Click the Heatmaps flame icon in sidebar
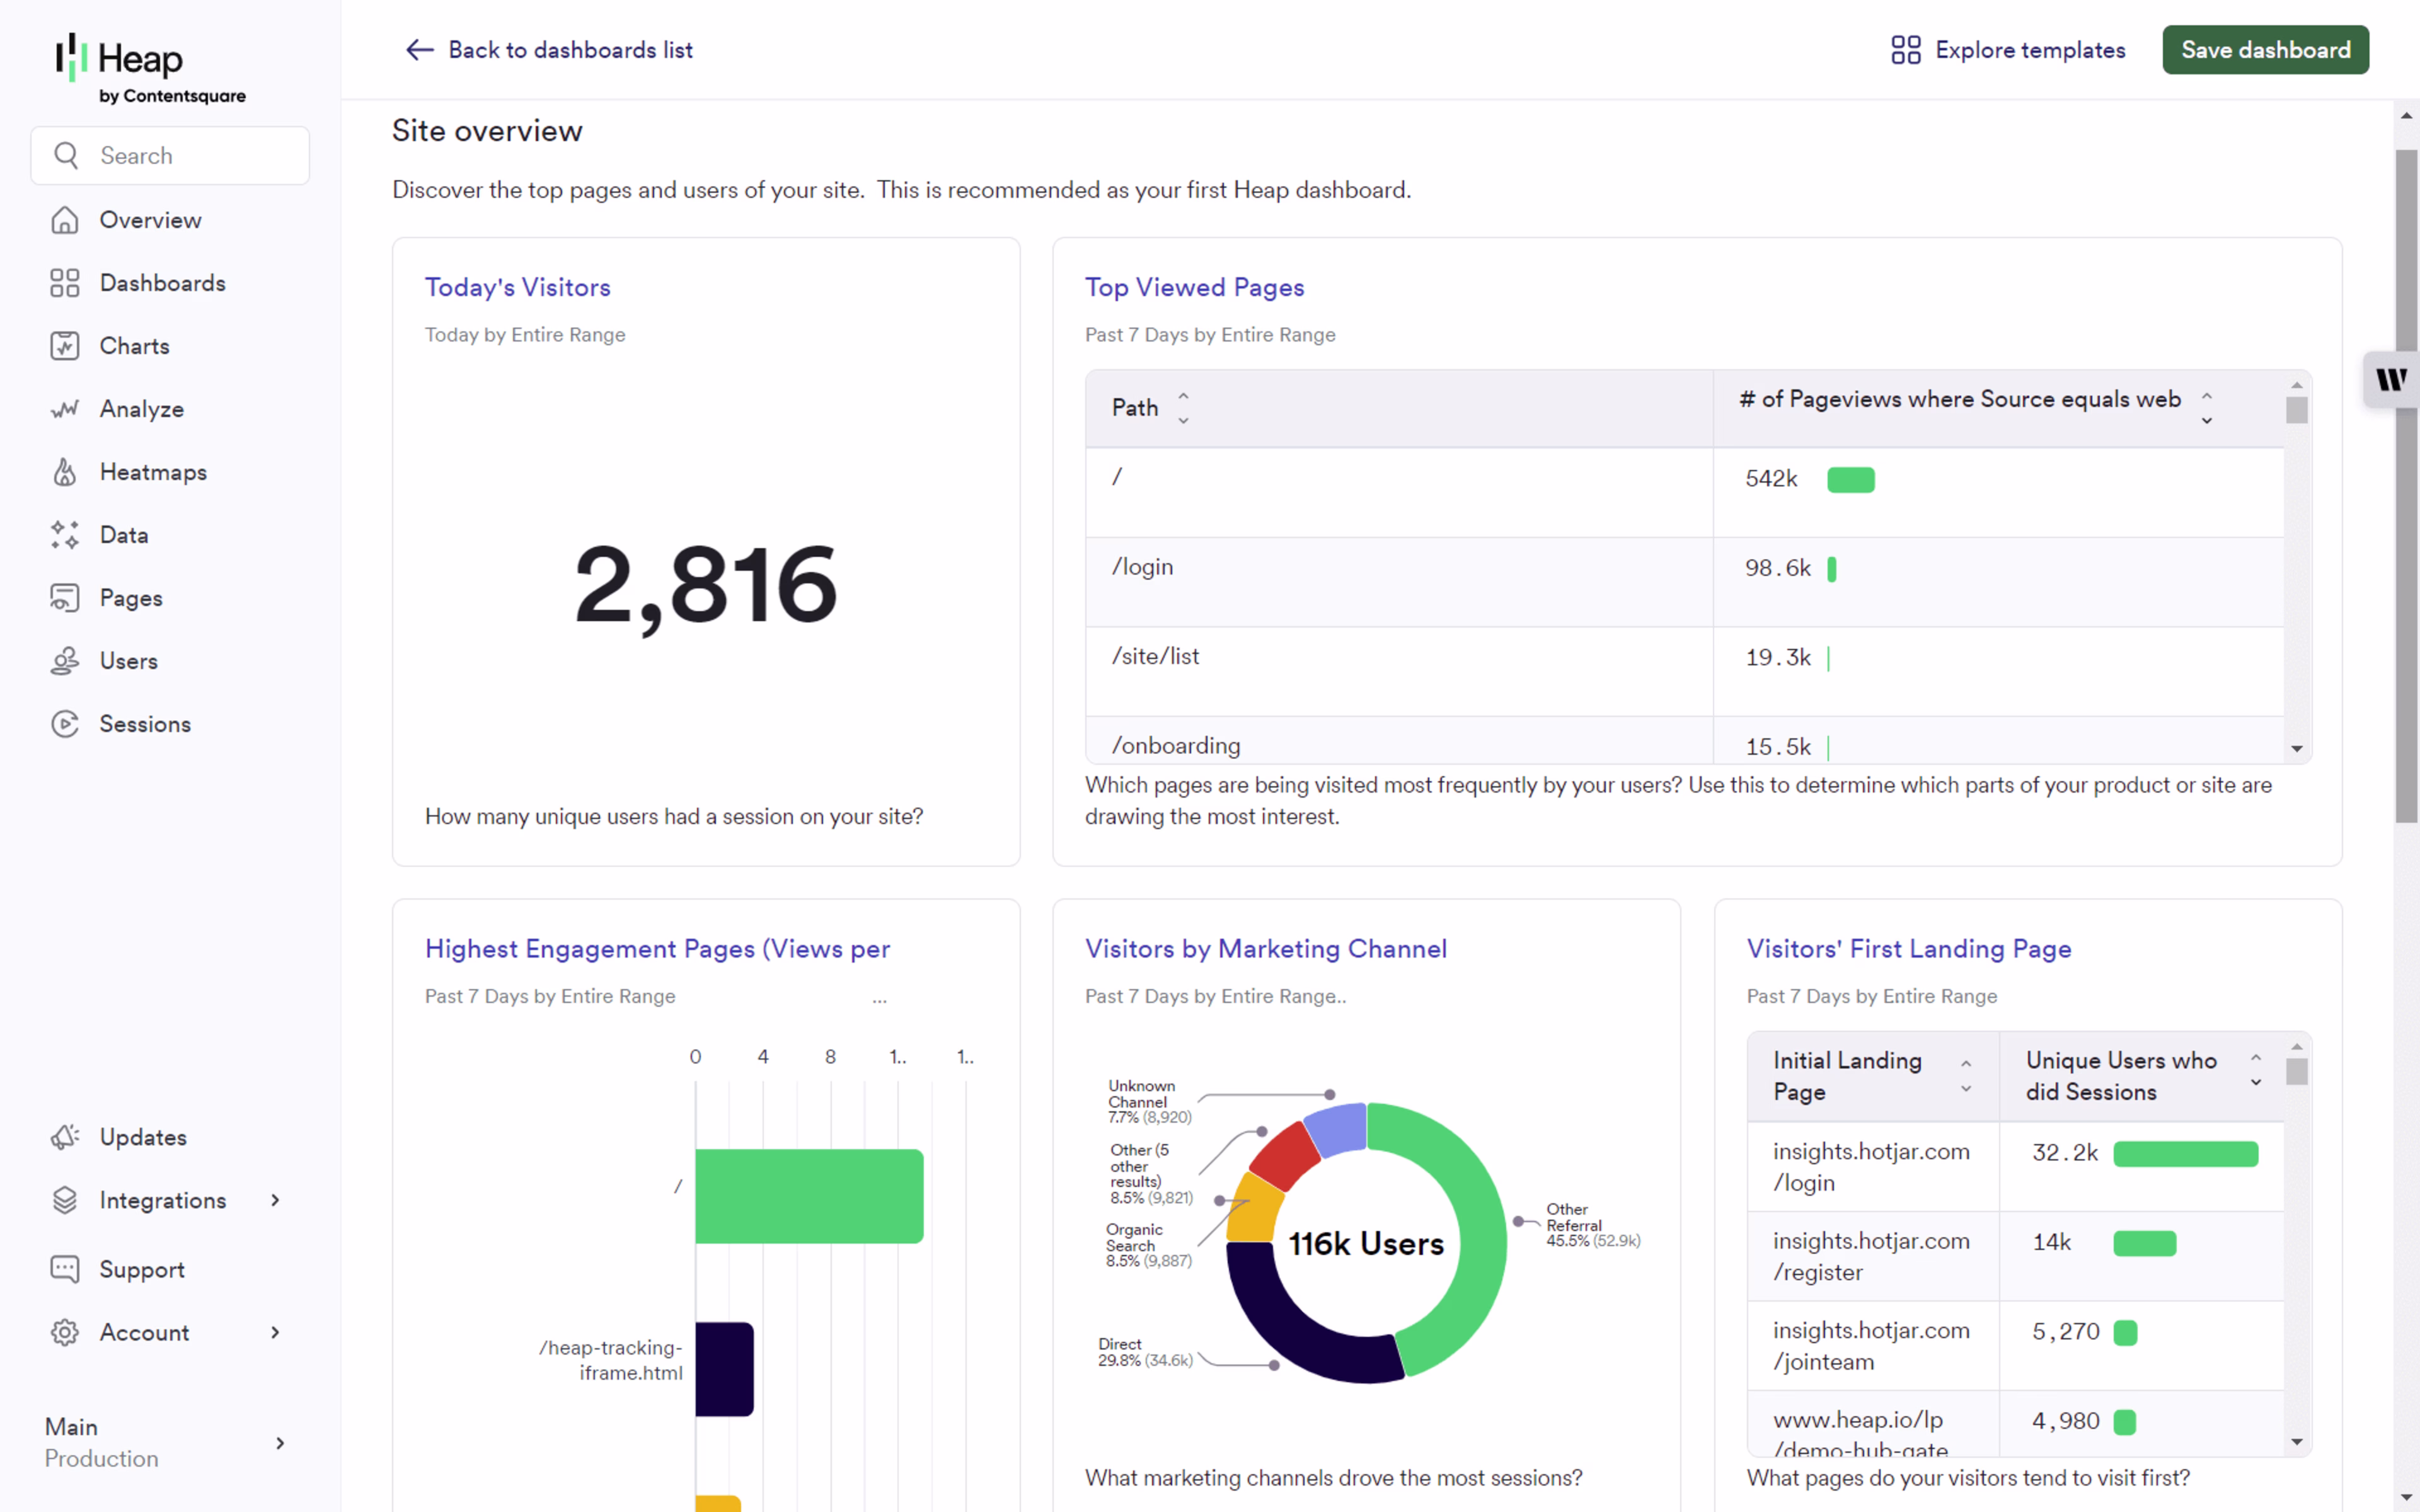The height and width of the screenshot is (1512, 2420). click(x=65, y=472)
